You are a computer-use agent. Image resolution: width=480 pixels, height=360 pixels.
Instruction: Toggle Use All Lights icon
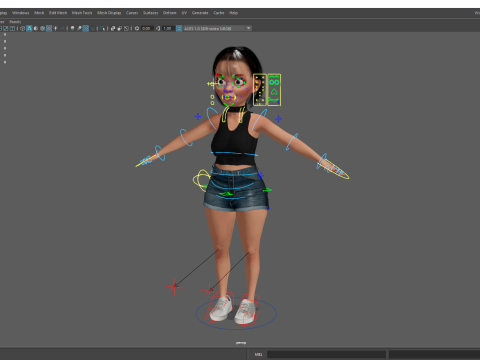point(56,28)
